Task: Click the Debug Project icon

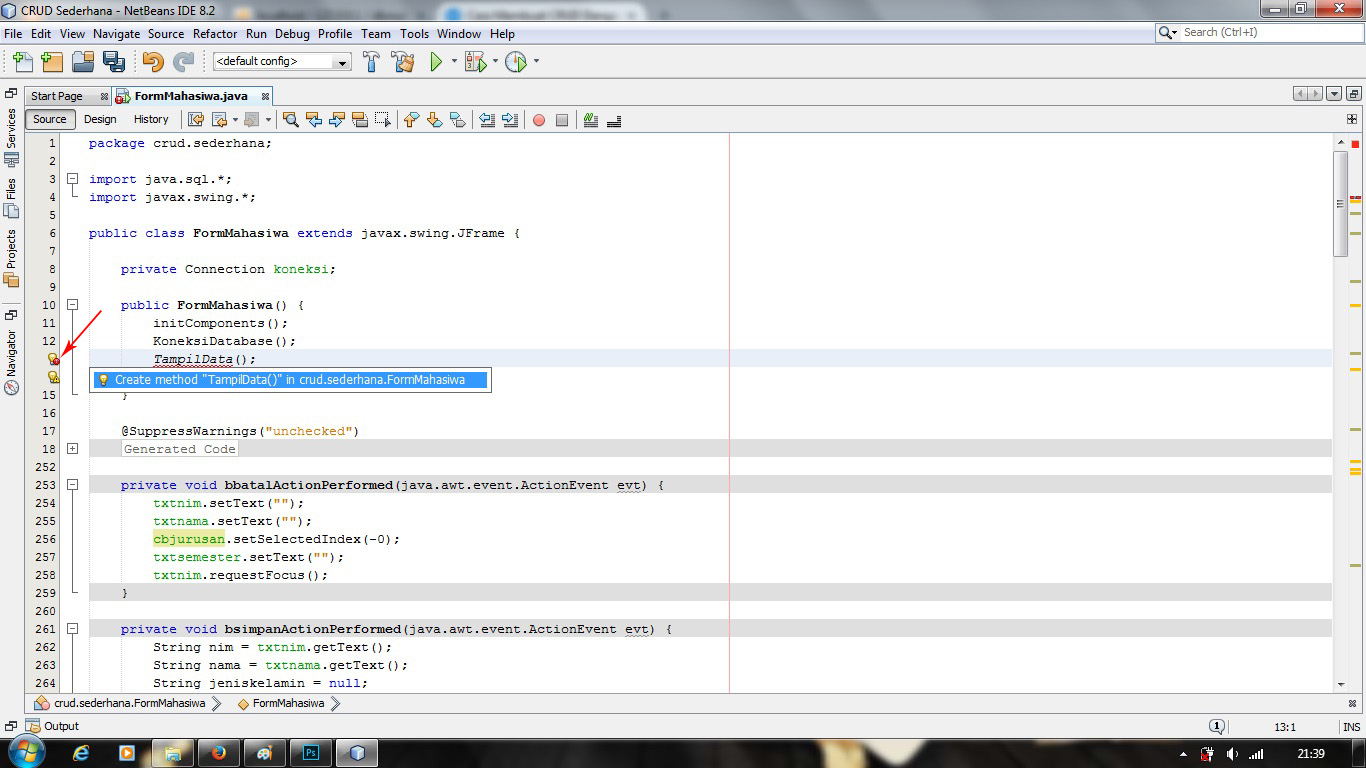Action: [x=475, y=62]
